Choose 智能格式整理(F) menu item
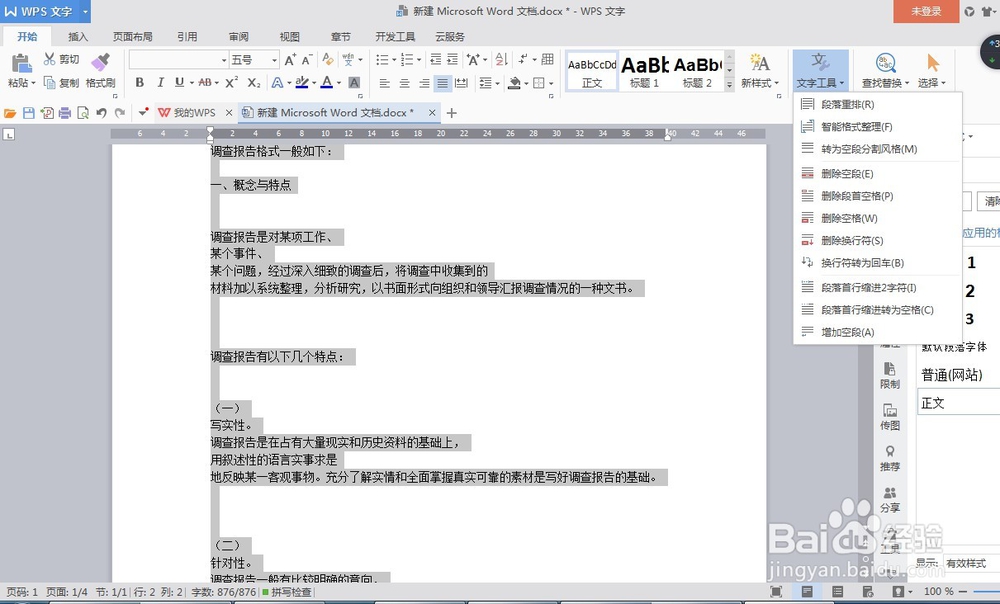1000x604 pixels. 878,126
